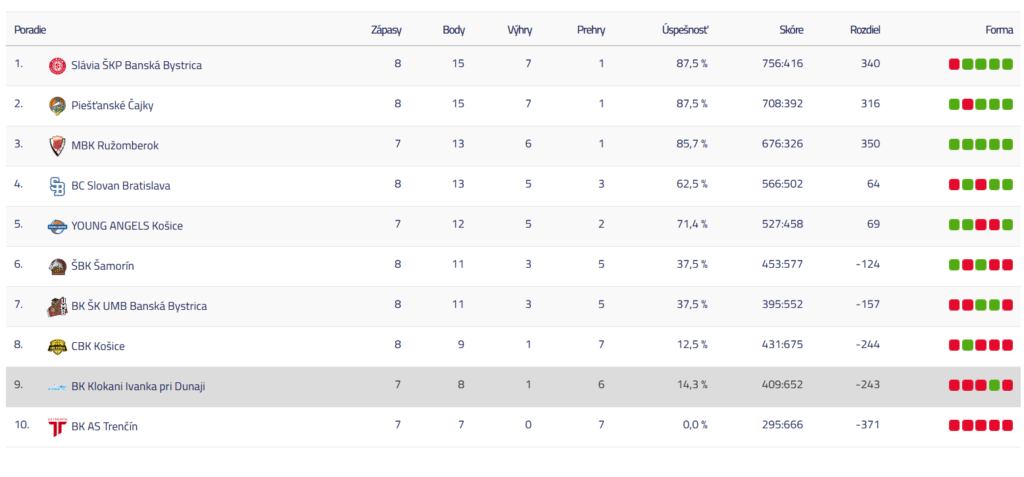Click Slávia ŠKP Banská Bystrica team logo
The image size is (1024, 477).
coord(57,66)
